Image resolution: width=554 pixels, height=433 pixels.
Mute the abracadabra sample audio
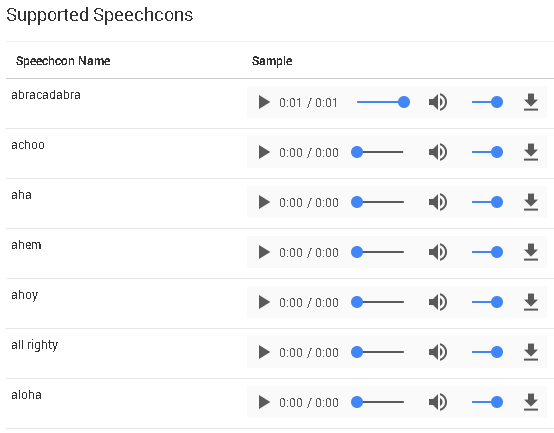coord(438,102)
